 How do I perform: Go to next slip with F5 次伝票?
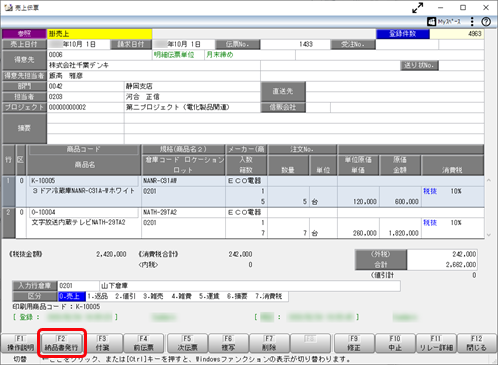187,343
